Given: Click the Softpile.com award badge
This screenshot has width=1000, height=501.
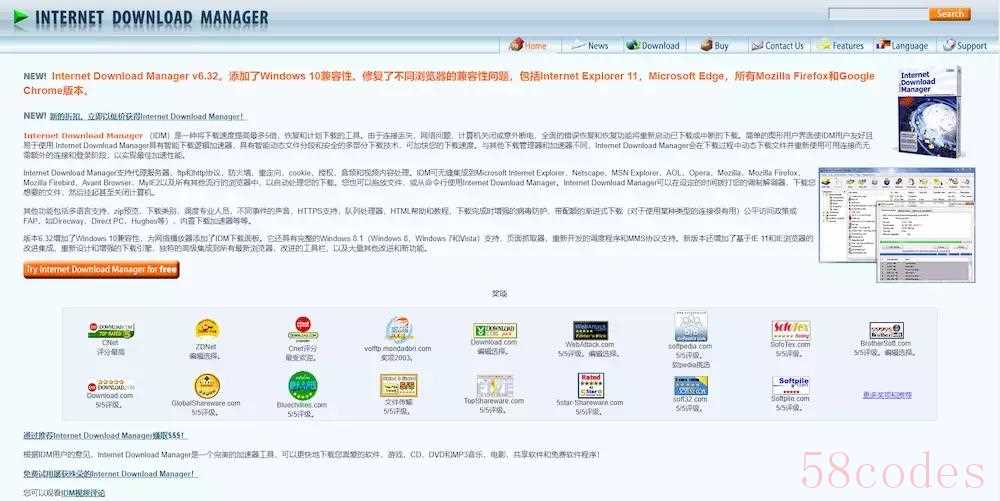Looking at the screenshot, I should click(791, 386).
